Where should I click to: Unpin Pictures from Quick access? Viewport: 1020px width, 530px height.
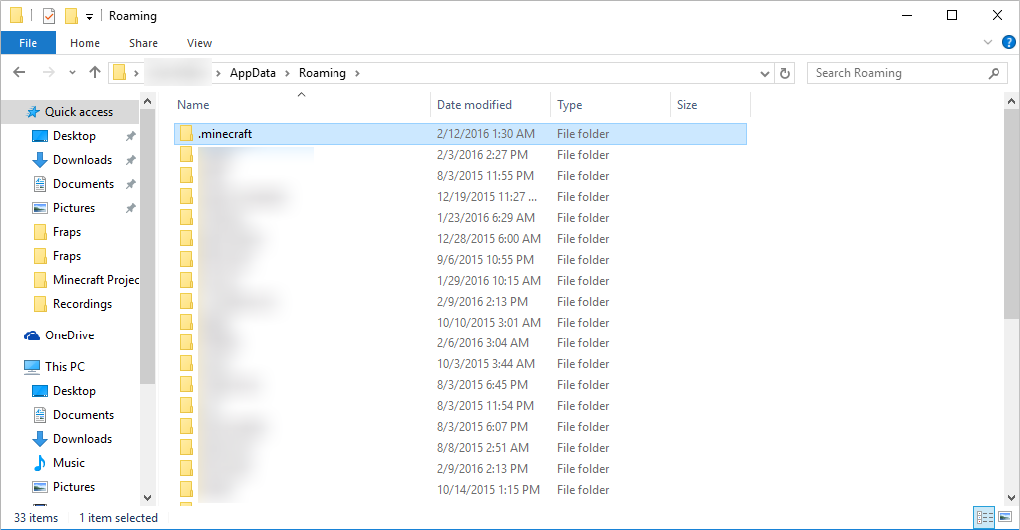pos(130,208)
